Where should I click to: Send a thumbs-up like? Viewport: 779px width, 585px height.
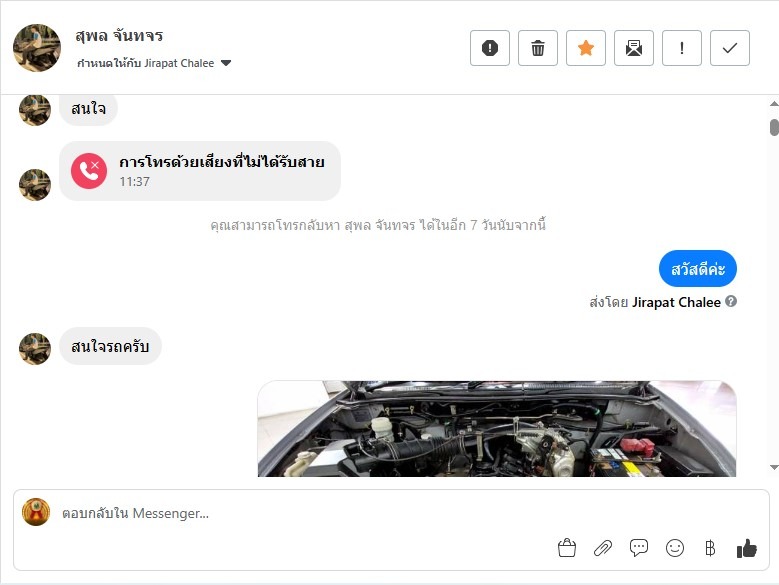click(x=747, y=548)
